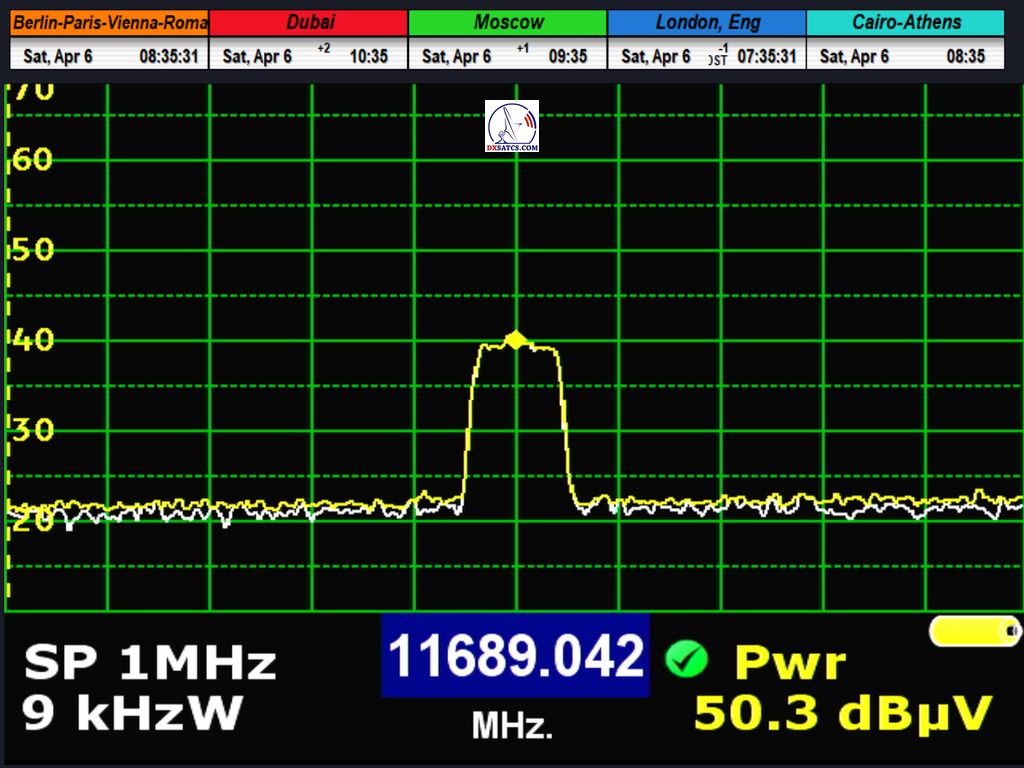The width and height of the screenshot is (1024, 768).
Task: Select the green Moscow clock header
Action: (508, 22)
